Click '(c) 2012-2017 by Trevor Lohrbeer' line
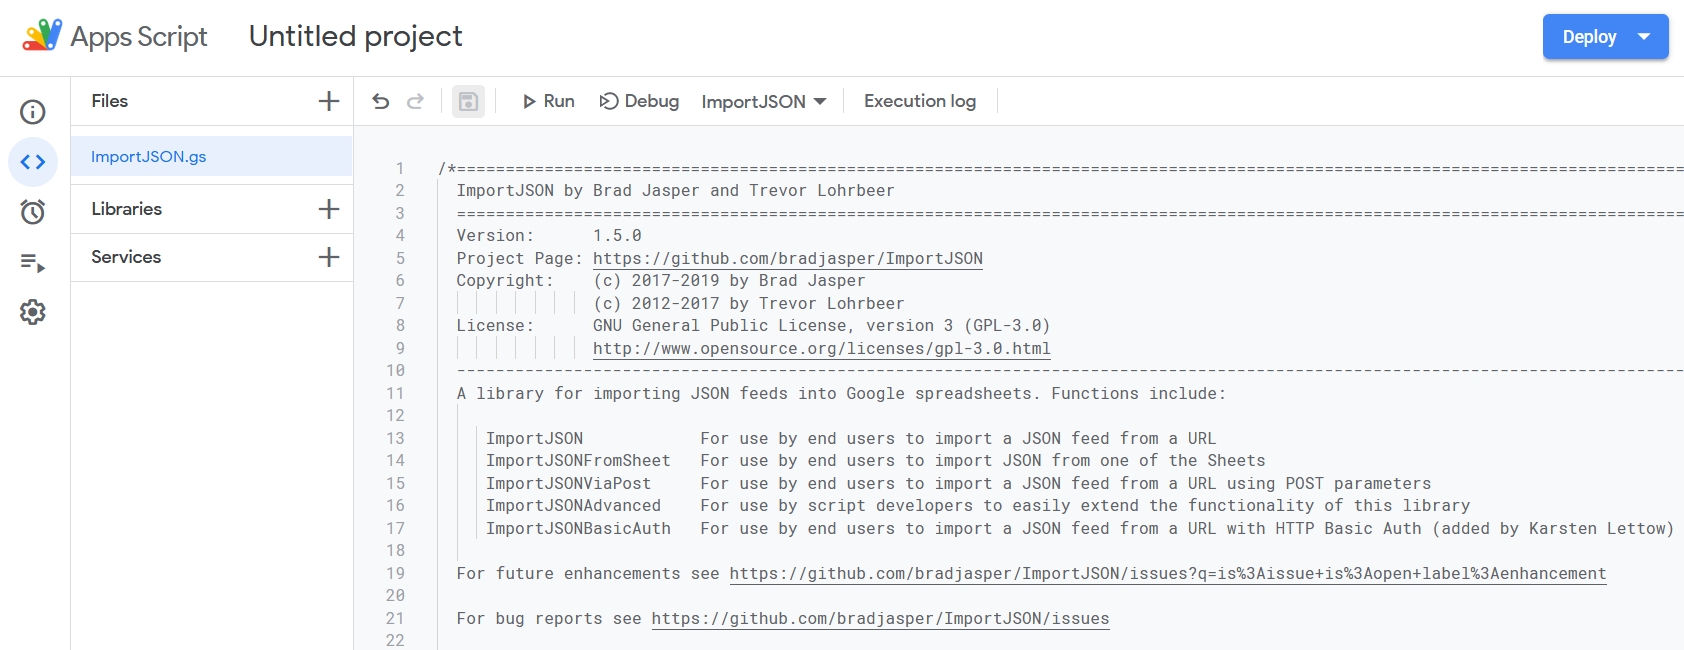 pyautogui.click(x=748, y=304)
